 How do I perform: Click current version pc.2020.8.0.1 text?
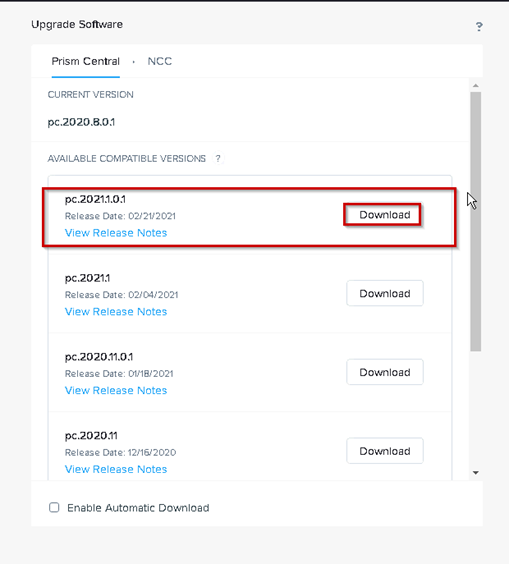point(81,122)
